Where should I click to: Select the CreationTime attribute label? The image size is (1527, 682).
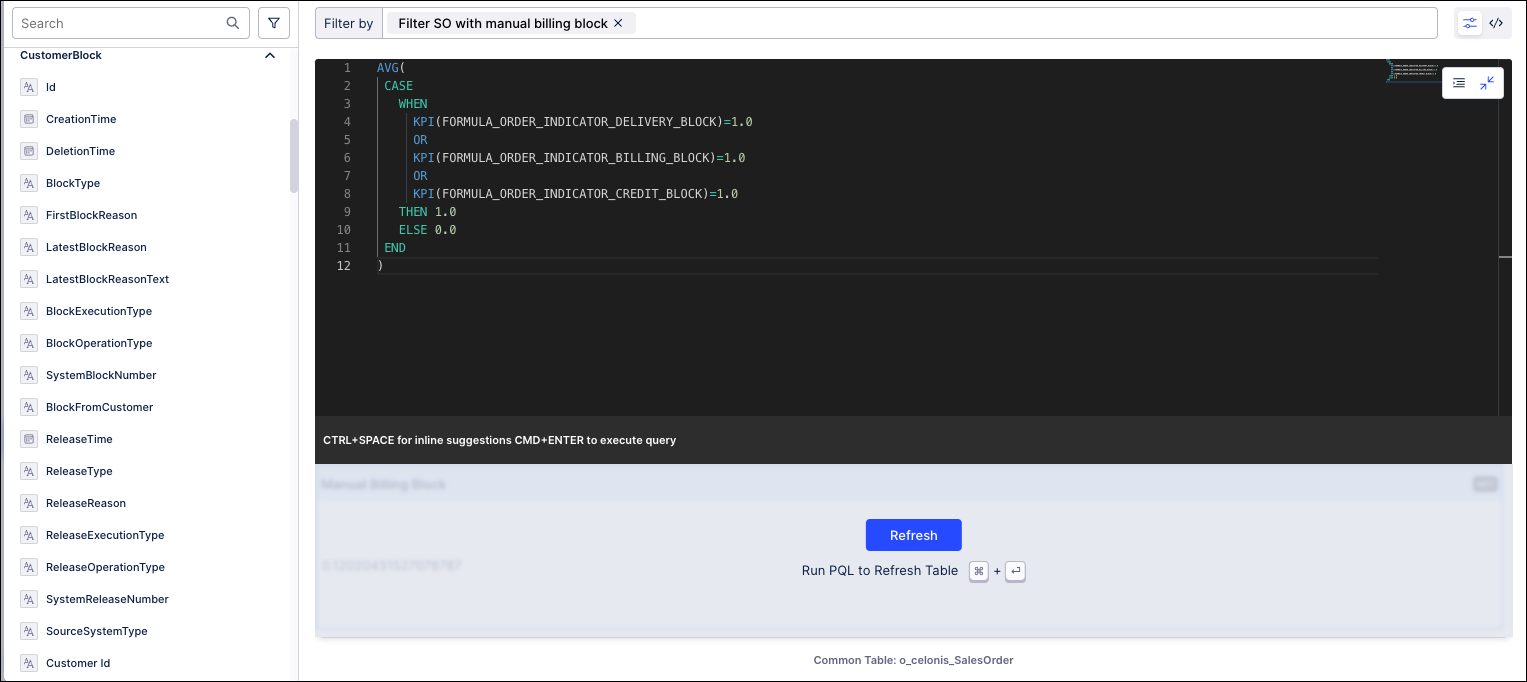(x=81, y=119)
